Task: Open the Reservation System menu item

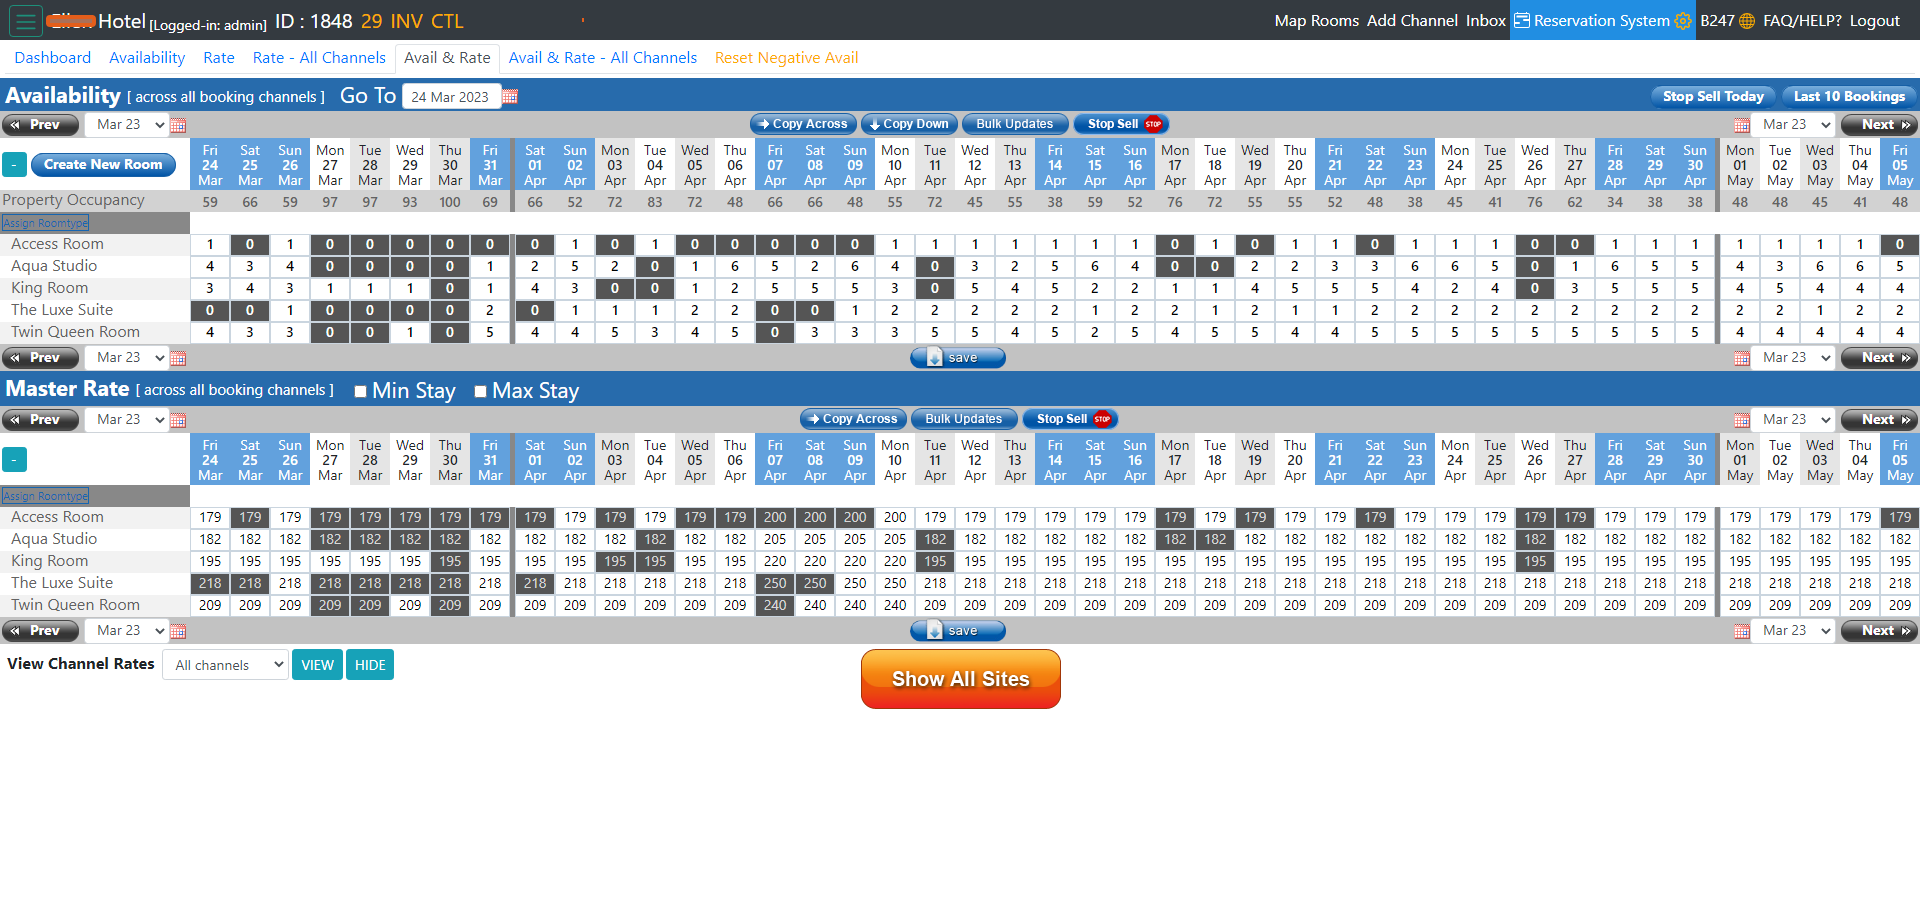Action: pos(1601,21)
